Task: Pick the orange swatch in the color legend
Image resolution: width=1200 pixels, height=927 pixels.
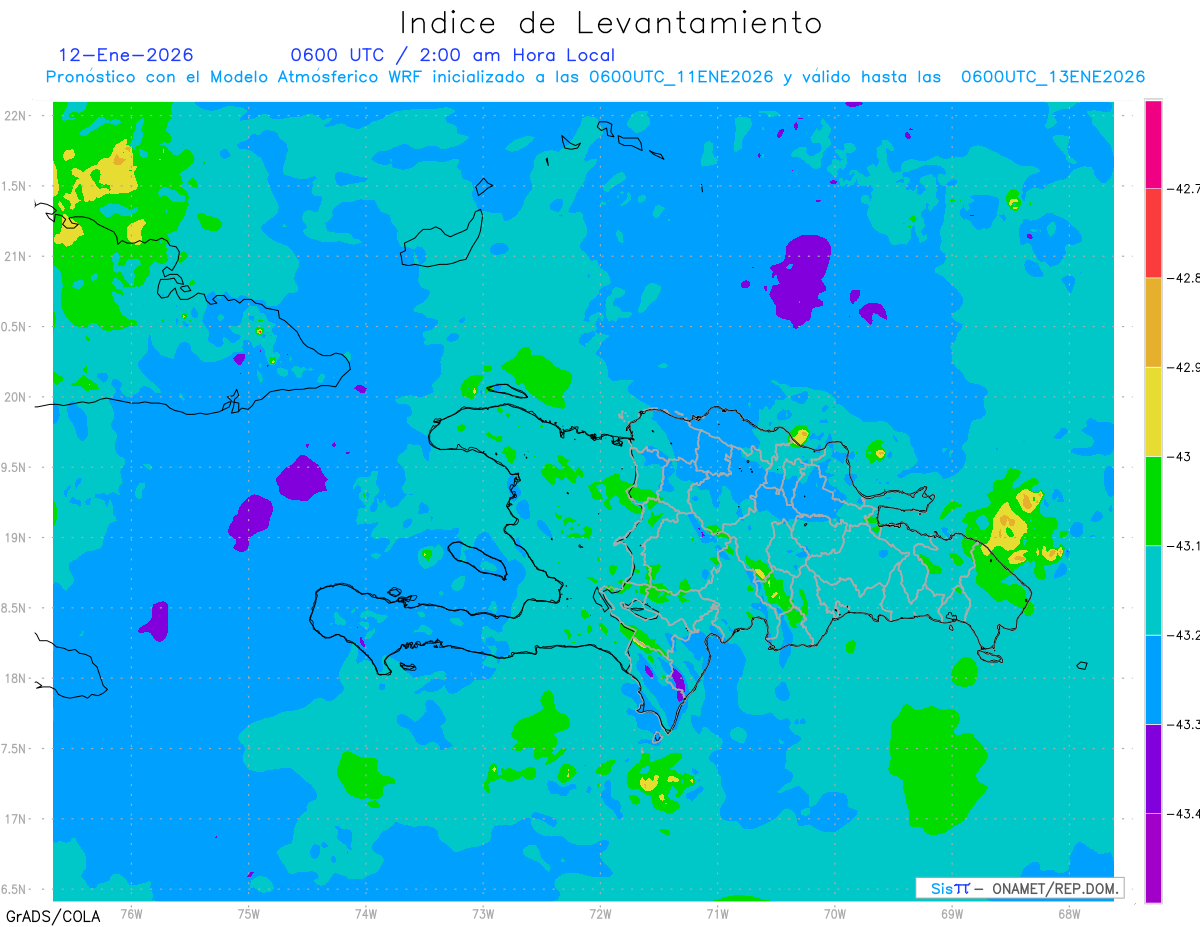Action: point(1154,322)
